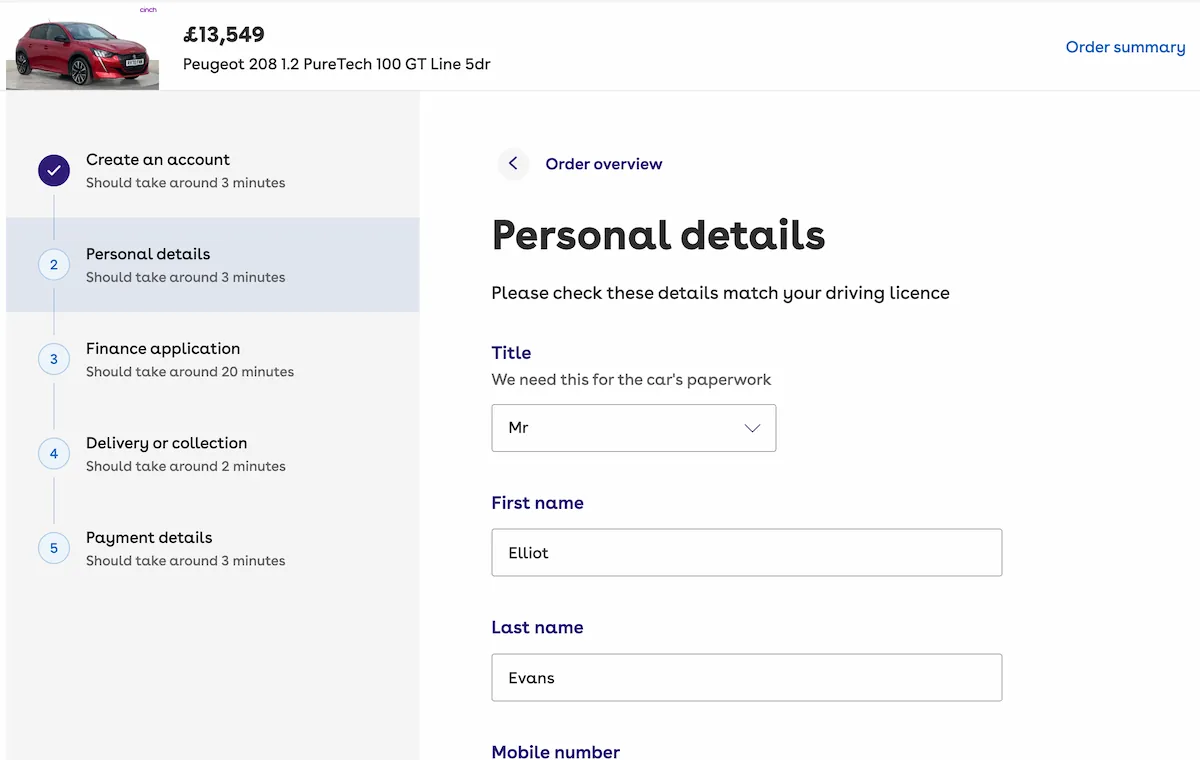Click the step 5 number circle
This screenshot has height=760, width=1200.
54,548
